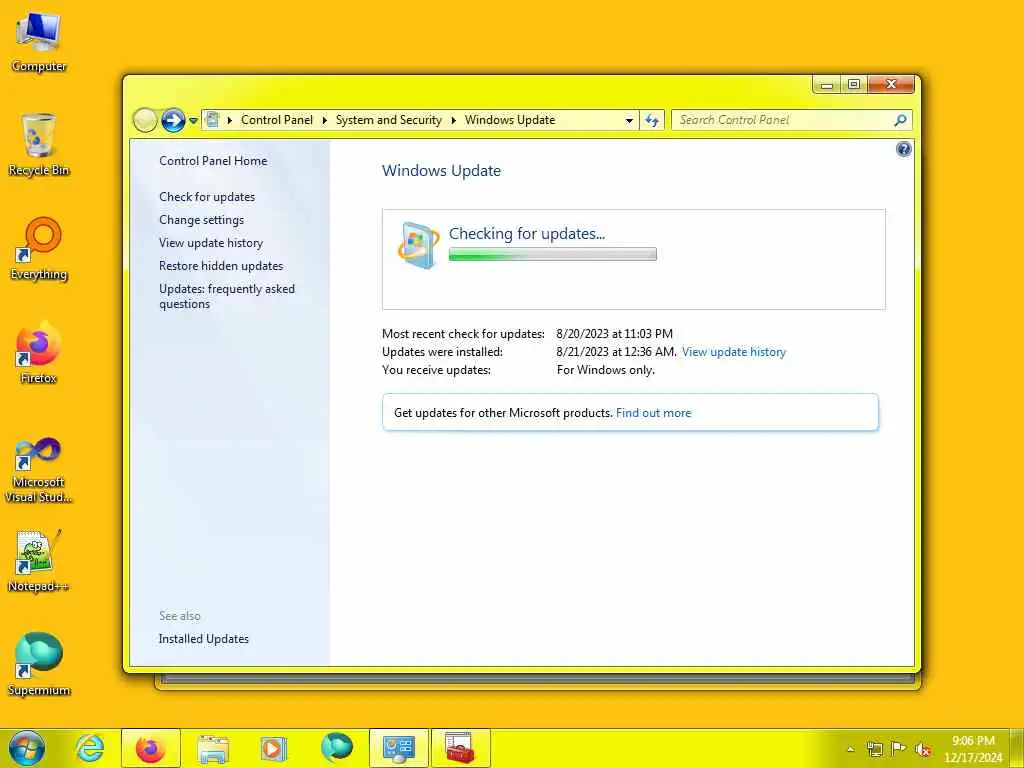Expand the arrow after Control Panel breadcrumb
1024x768 pixels.
click(x=325, y=120)
